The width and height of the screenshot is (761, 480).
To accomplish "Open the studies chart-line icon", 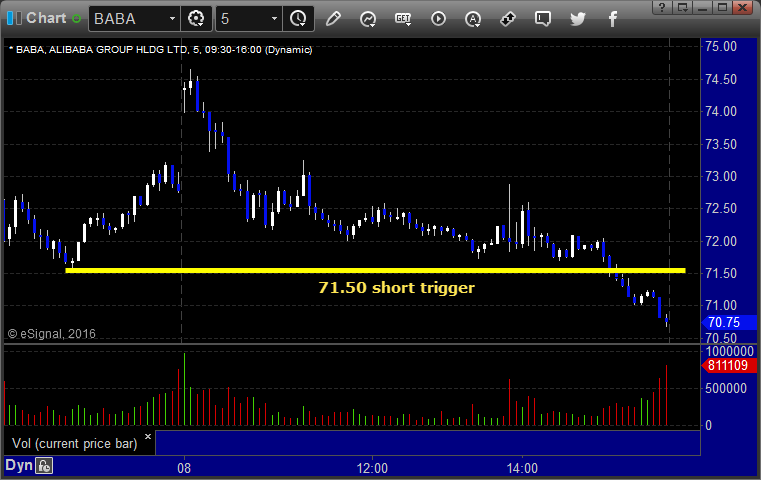I will (368, 19).
